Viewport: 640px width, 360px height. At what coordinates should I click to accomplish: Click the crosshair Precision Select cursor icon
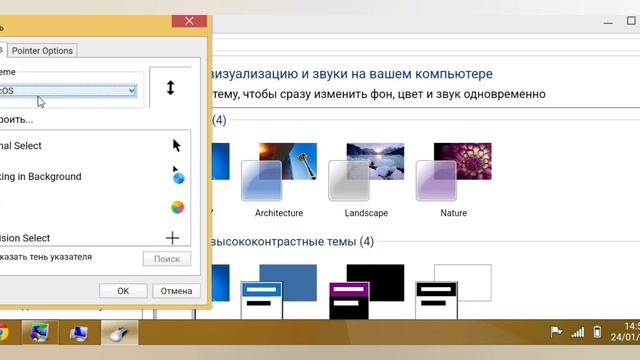(x=173, y=238)
